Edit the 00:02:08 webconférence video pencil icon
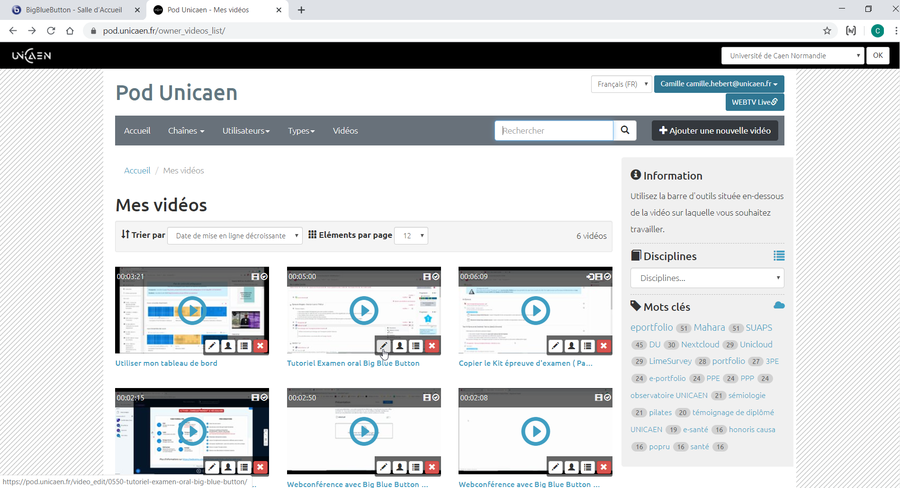Screen dimensions: 900x488 (x=555, y=467)
